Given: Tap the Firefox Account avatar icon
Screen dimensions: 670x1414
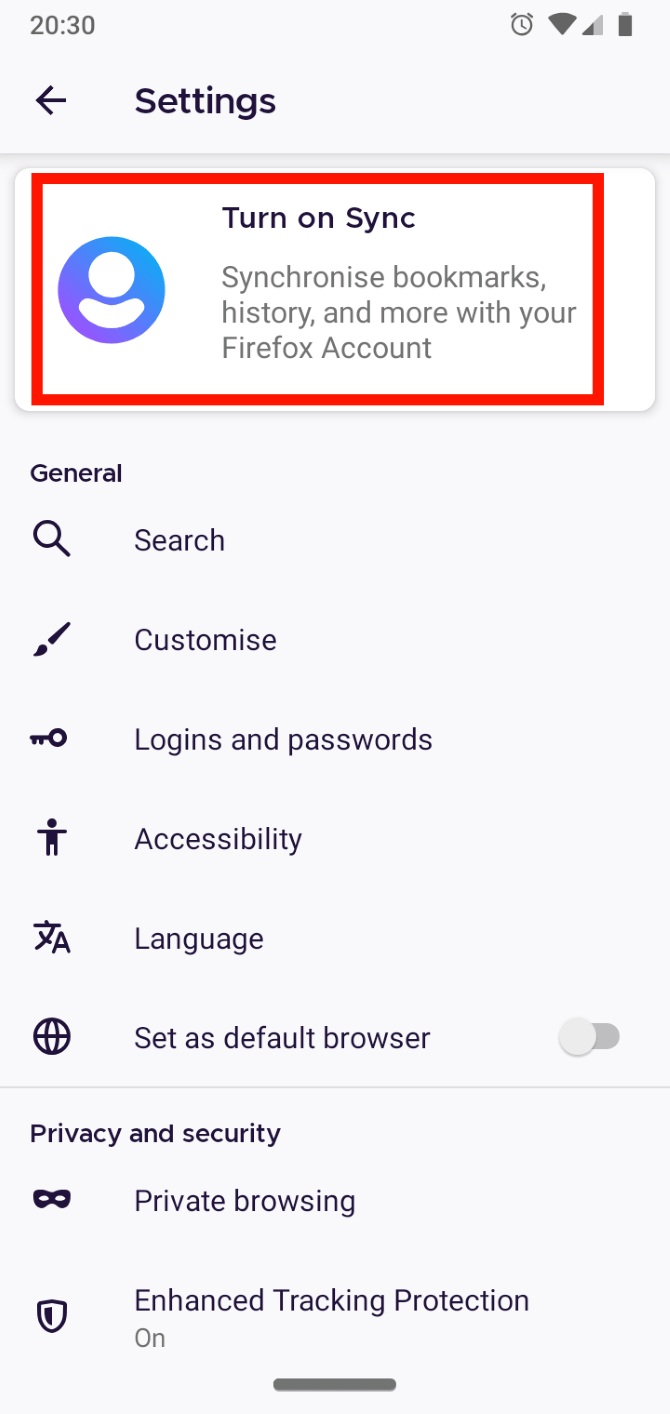Looking at the screenshot, I should coord(111,290).
